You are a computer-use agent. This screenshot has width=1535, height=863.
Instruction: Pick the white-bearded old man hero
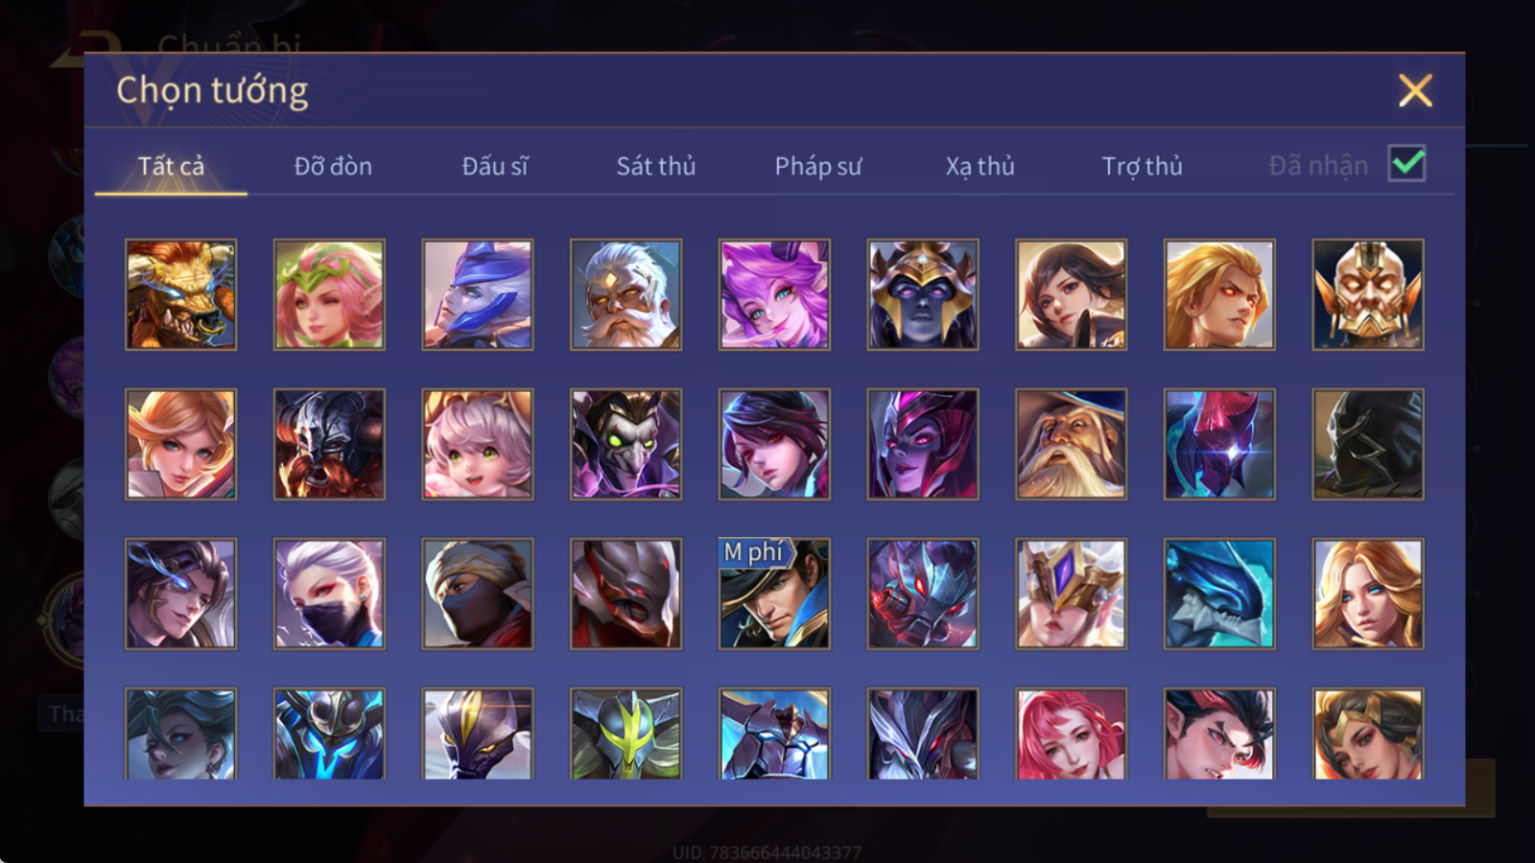[626, 294]
